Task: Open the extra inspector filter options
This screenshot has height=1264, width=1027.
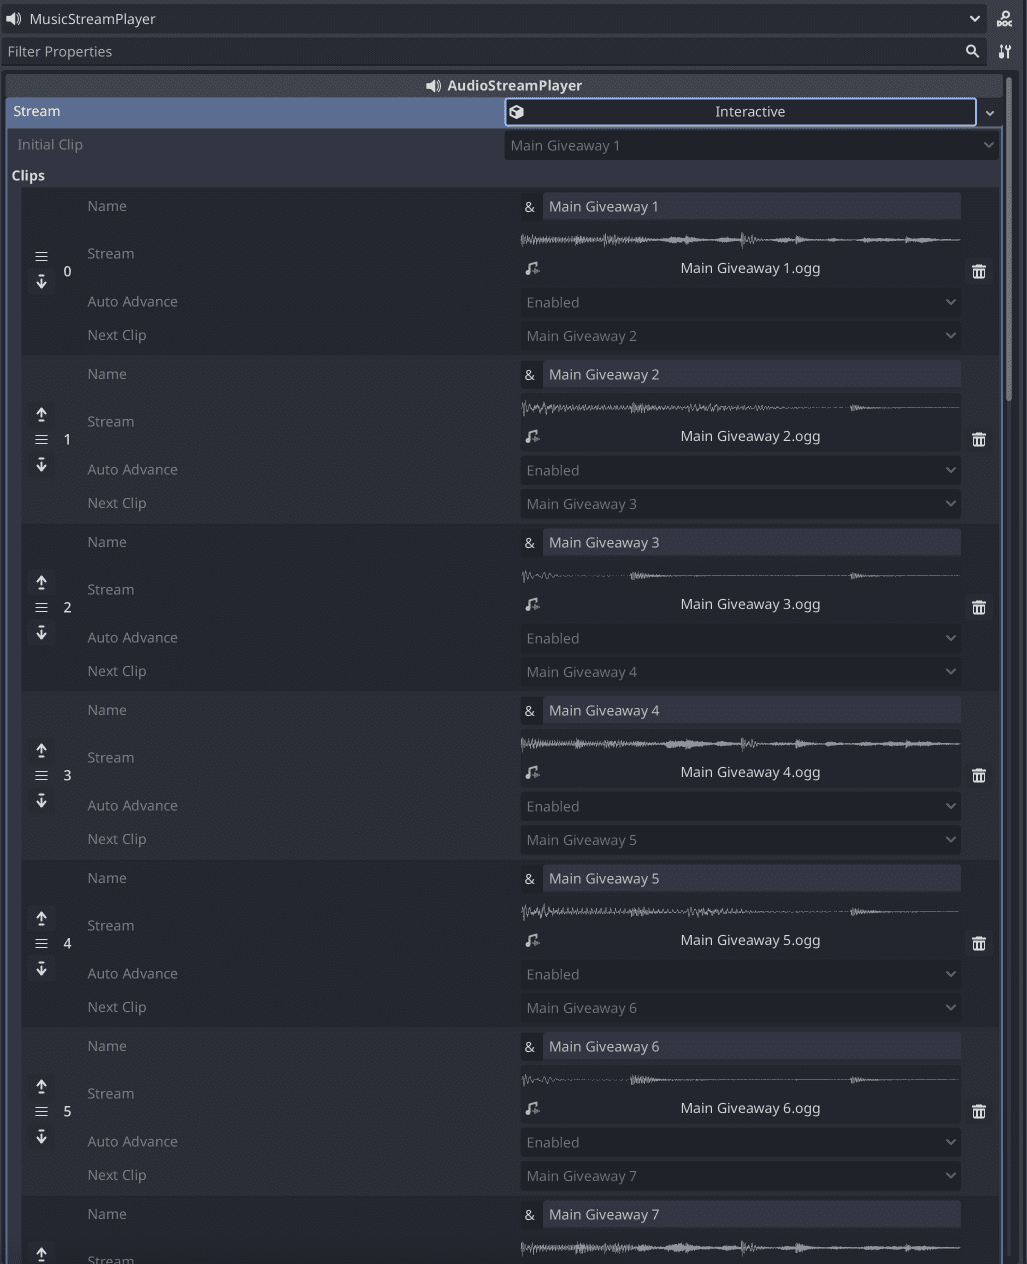Action: point(1005,51)
